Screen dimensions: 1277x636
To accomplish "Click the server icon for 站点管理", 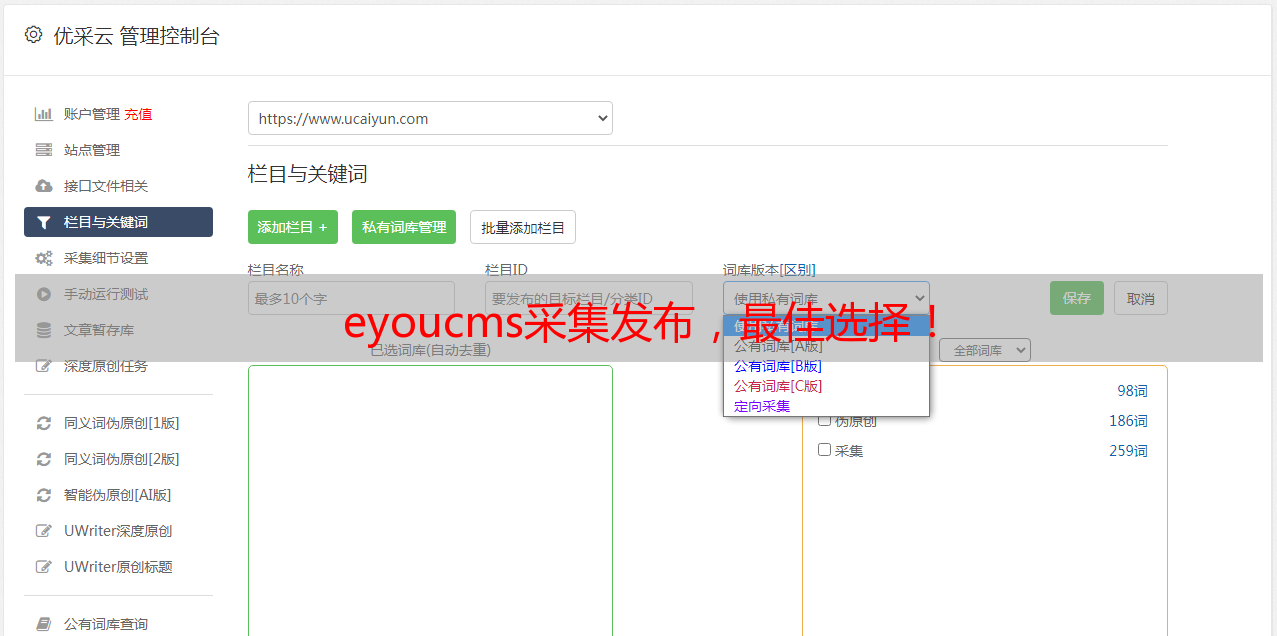I will tap(43, 150).
